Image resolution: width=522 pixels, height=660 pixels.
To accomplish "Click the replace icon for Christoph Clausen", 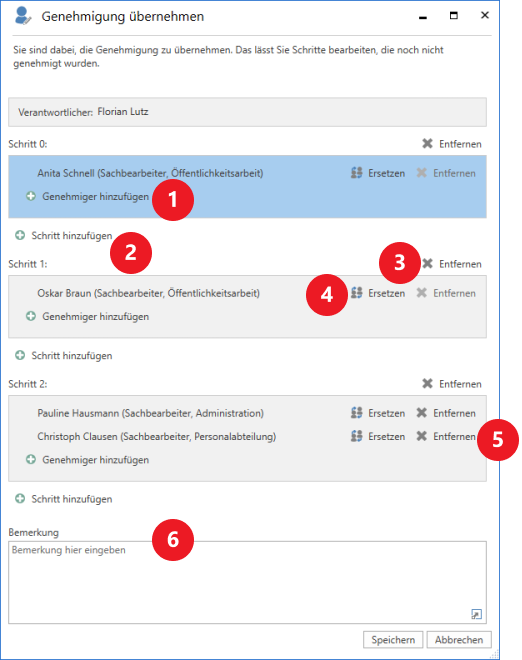I will coord(357,436).
